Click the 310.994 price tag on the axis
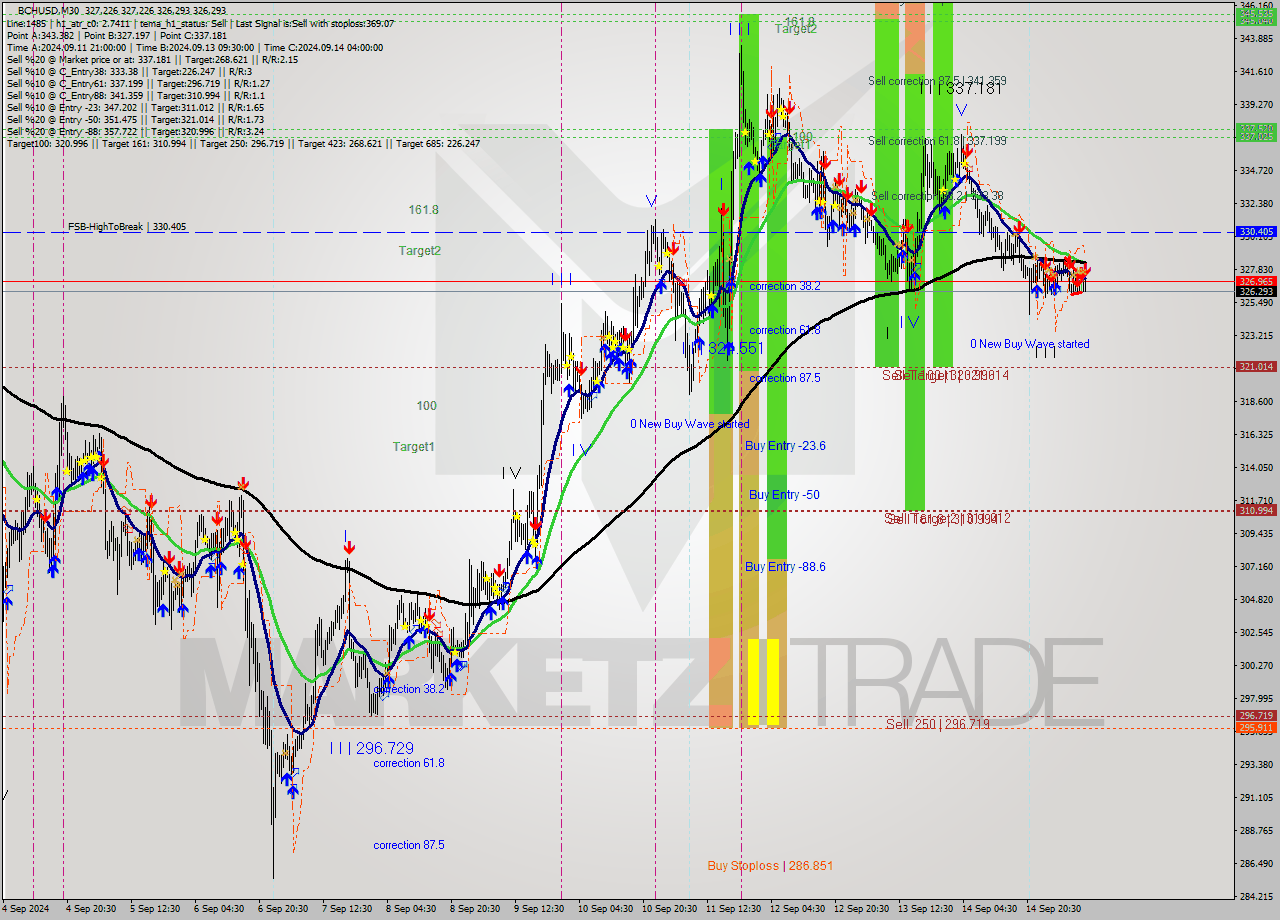This screenshot has width=1280, height=920. click(x=1256, y=510)
